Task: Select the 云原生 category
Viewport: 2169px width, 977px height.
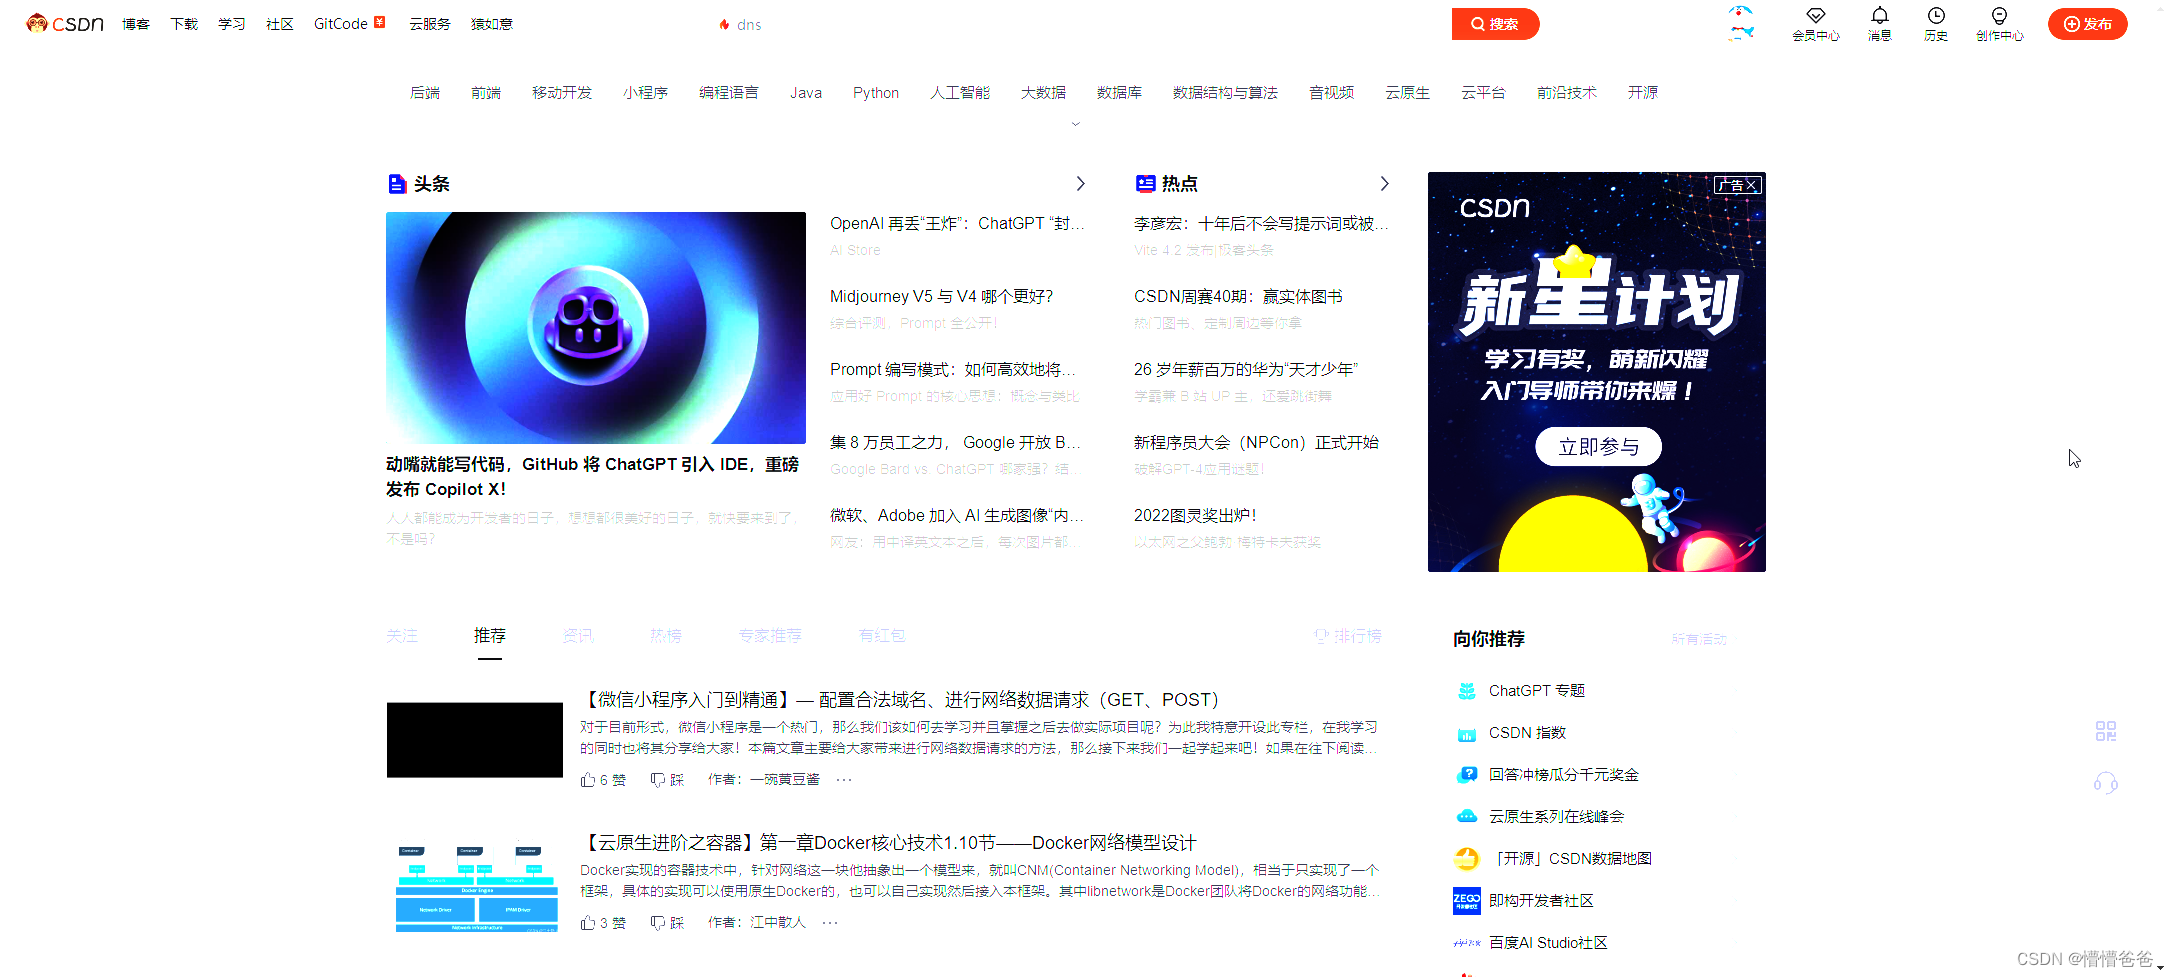Action: click(1407, 93)
